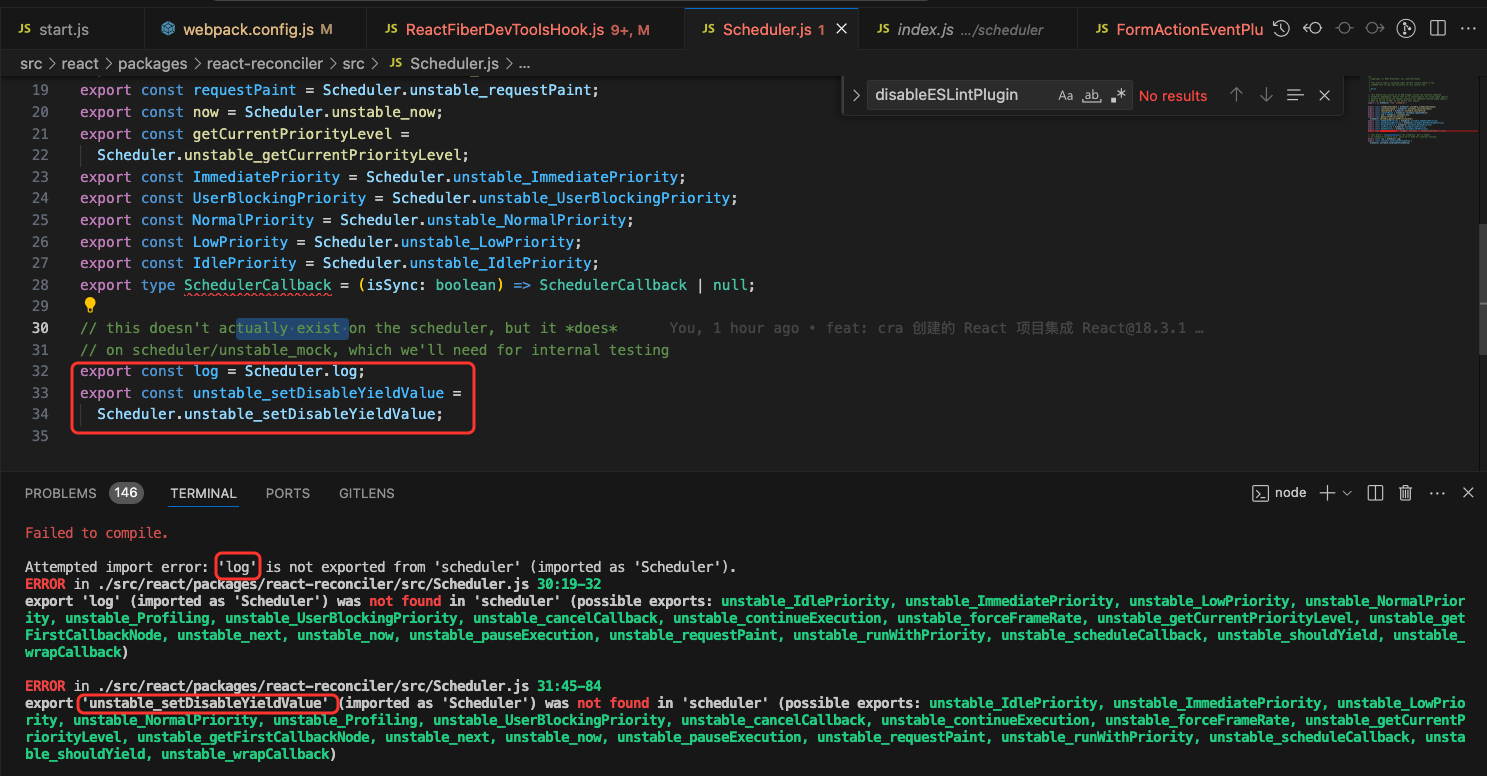Click line number 30 in the gutter
Viewport: 1487px width, 776px height.
click(40, 328)
